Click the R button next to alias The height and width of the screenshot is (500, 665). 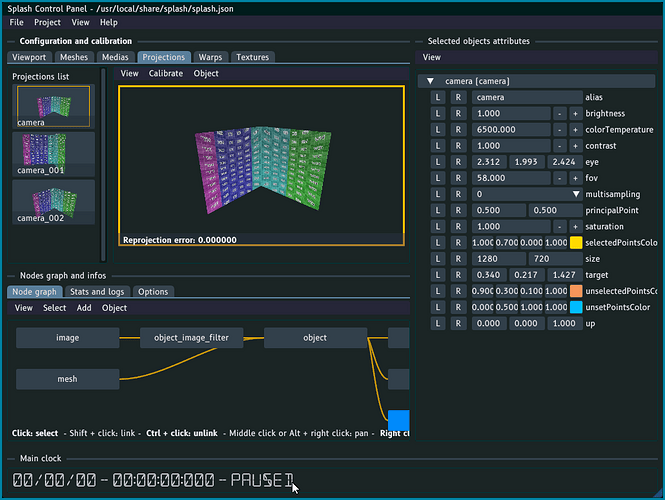457,98
